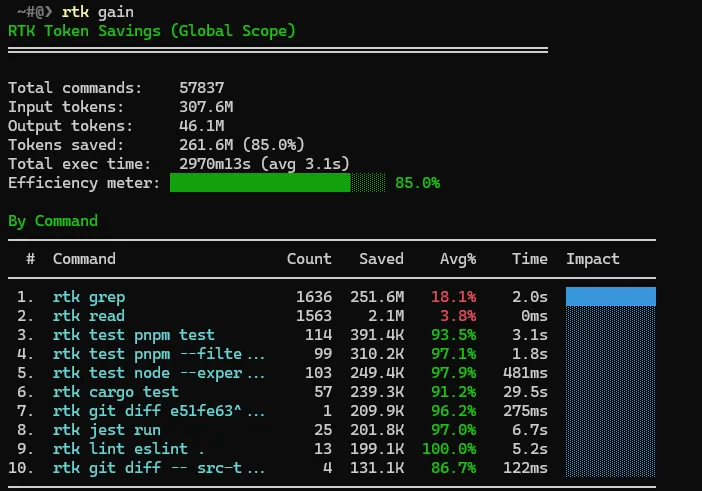Click the 'Saved' column header
Viewport: 702px width, 491px height.
coord(381,259)
